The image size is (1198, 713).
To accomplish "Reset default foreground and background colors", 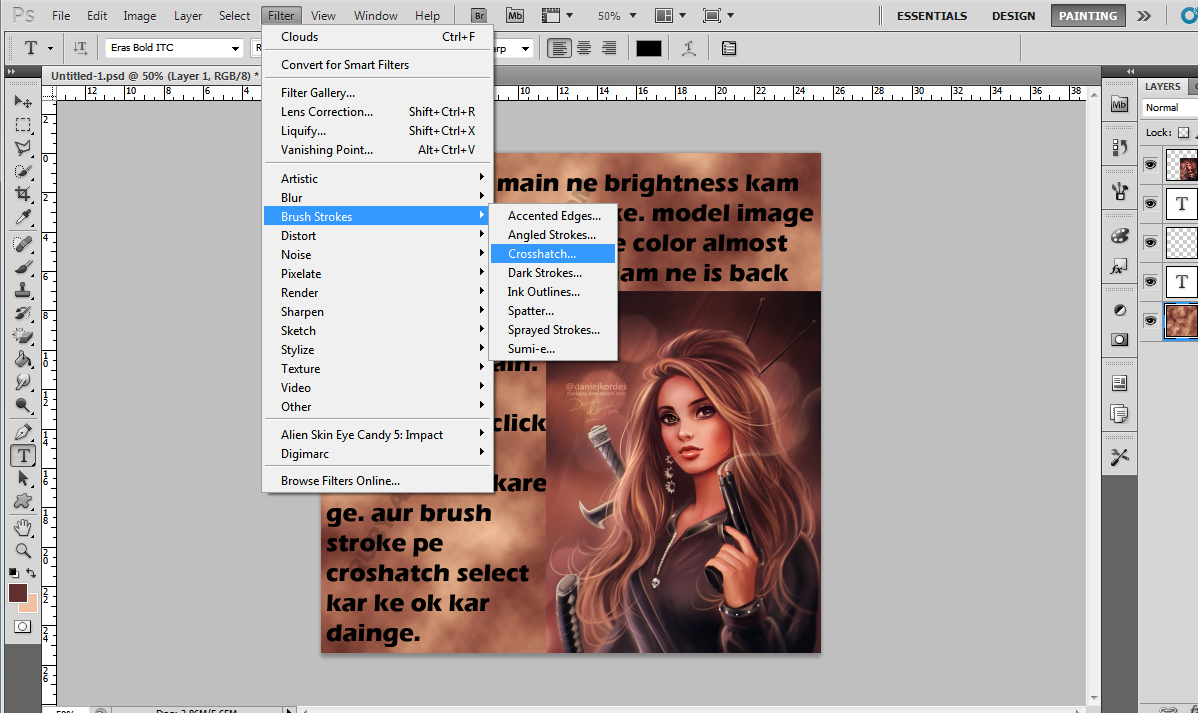I will click(x=13, y=572).
